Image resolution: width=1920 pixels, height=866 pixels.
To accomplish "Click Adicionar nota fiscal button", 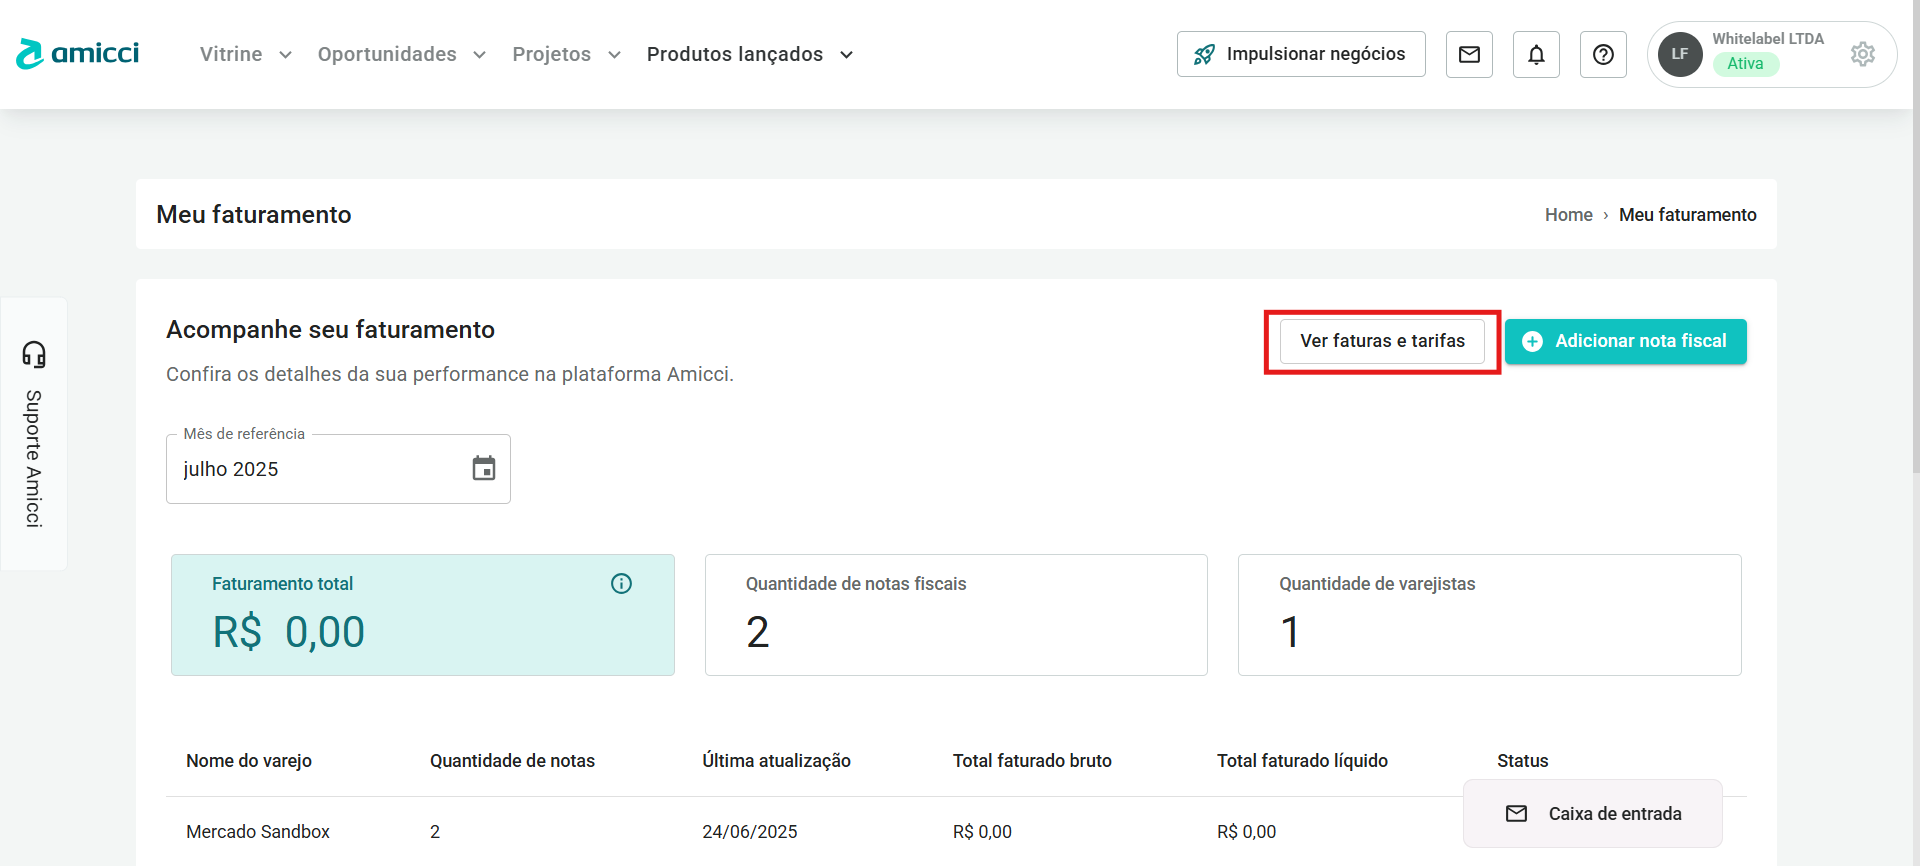I will [1625, 341].
